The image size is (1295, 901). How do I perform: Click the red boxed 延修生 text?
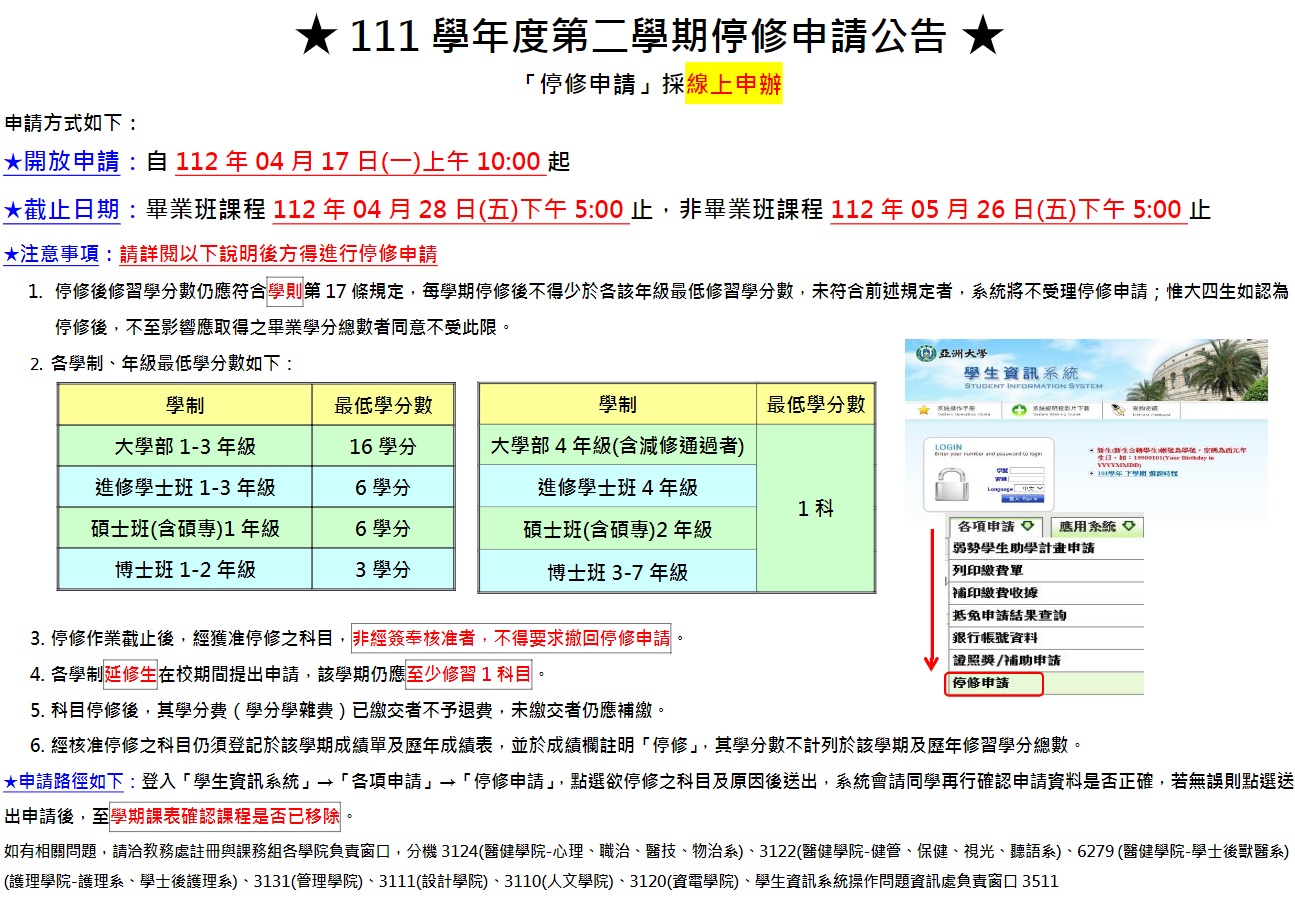pyautogui.click(x=130, y=674)
